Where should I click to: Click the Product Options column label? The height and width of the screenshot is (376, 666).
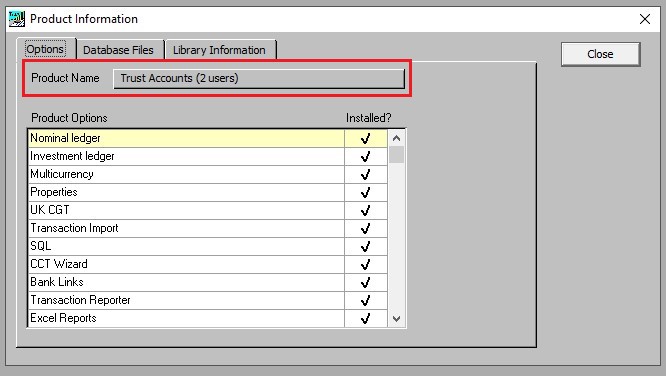click(69, 118)
